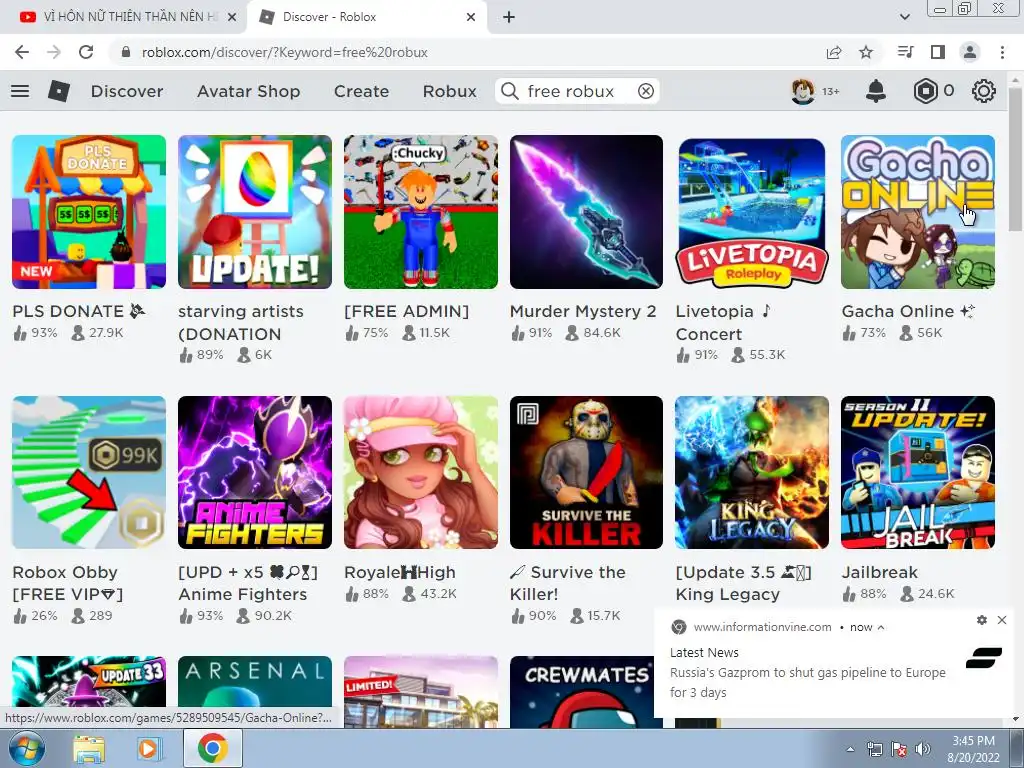Open Robox Obby 99K thumbnail

pyautogui.click(x=89, y=472)
